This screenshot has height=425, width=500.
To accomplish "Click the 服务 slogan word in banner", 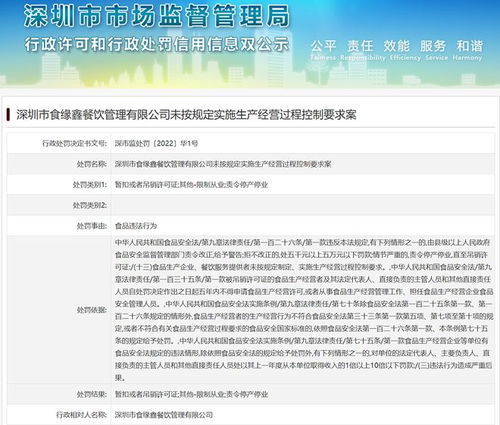I will tap(433, 46).
